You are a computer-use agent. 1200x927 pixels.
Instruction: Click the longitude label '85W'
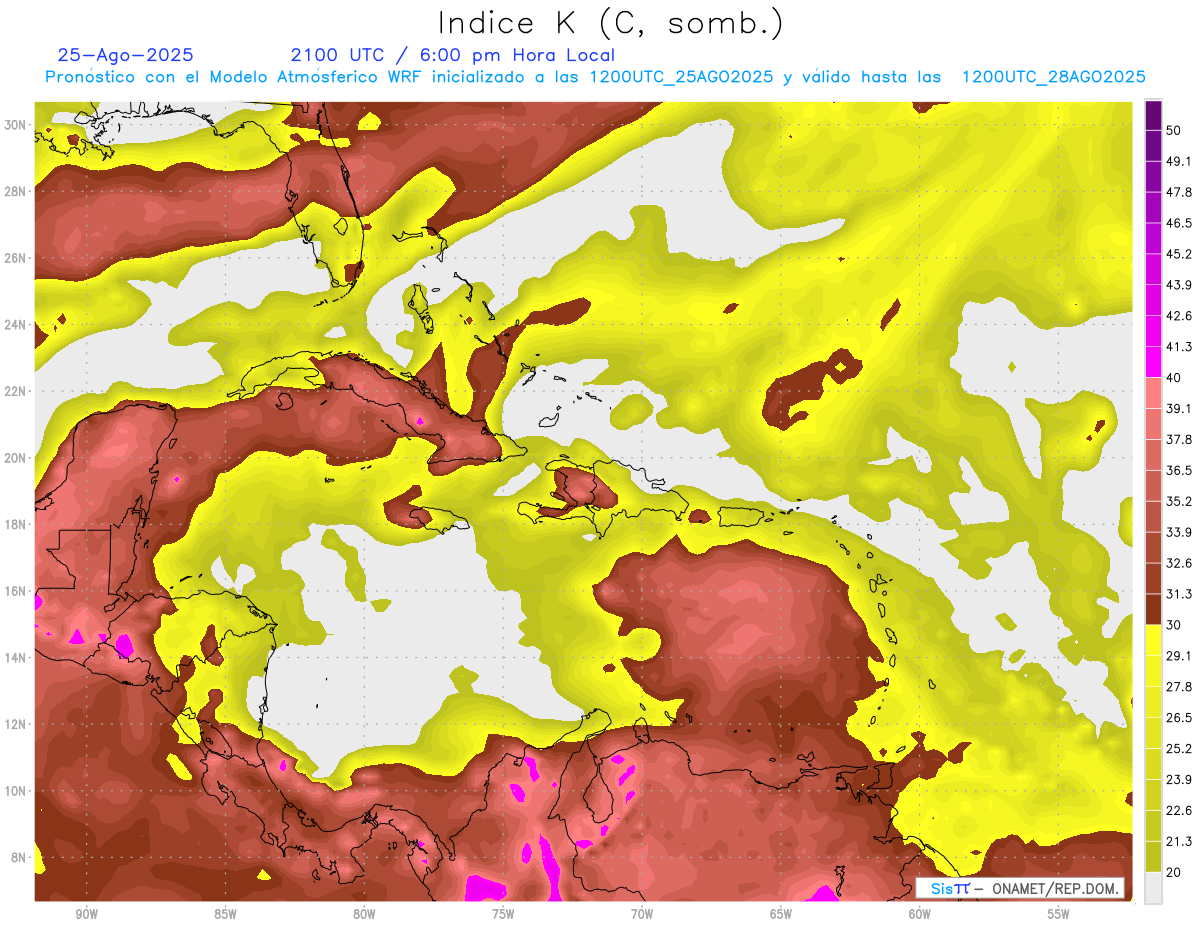tap(225, 914)
